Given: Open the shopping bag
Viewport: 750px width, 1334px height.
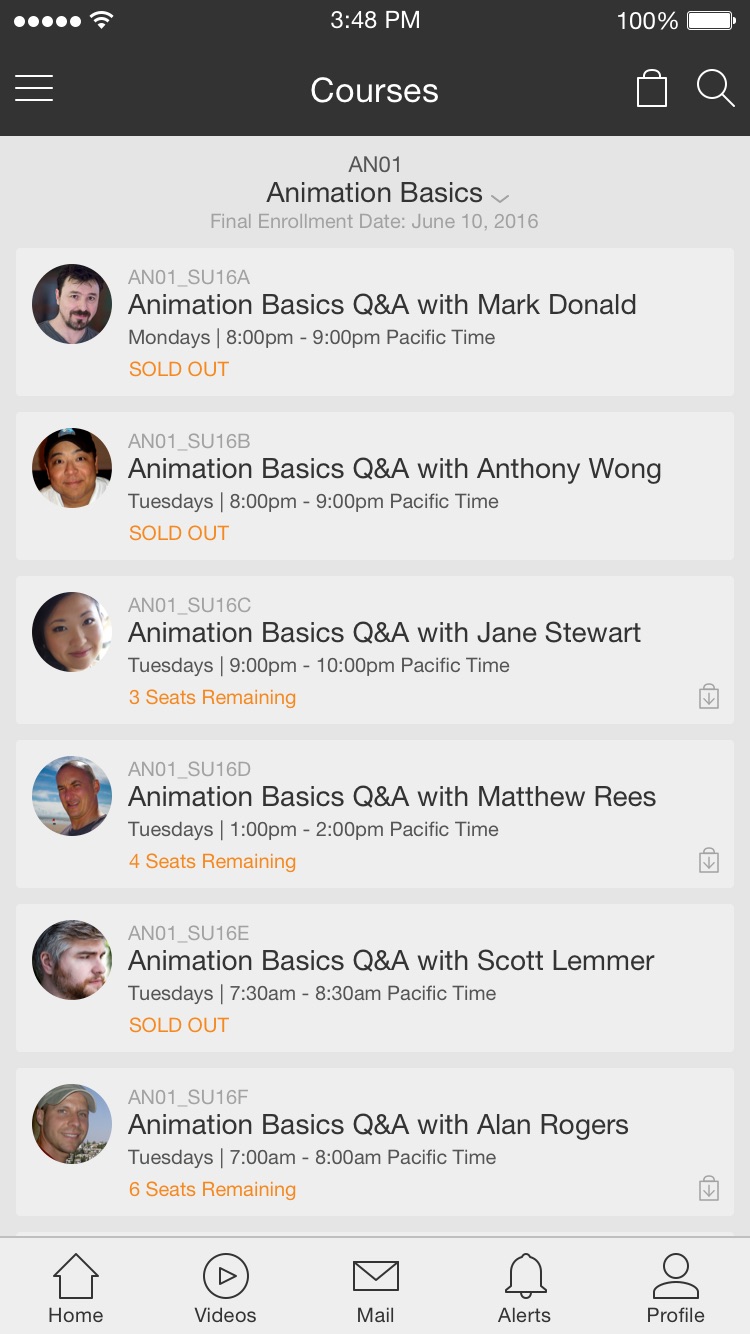Looking at the screenshot, I should [652, 88].
